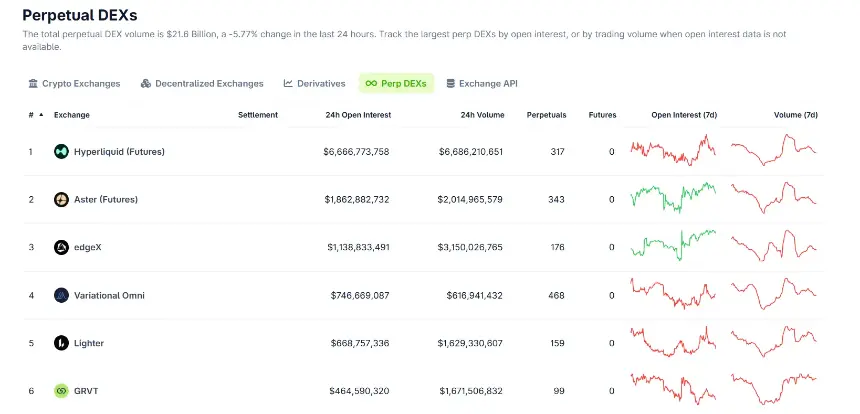Click the bank icon beside Crypto Exchanges
The image size is (860, 414).
34,84
